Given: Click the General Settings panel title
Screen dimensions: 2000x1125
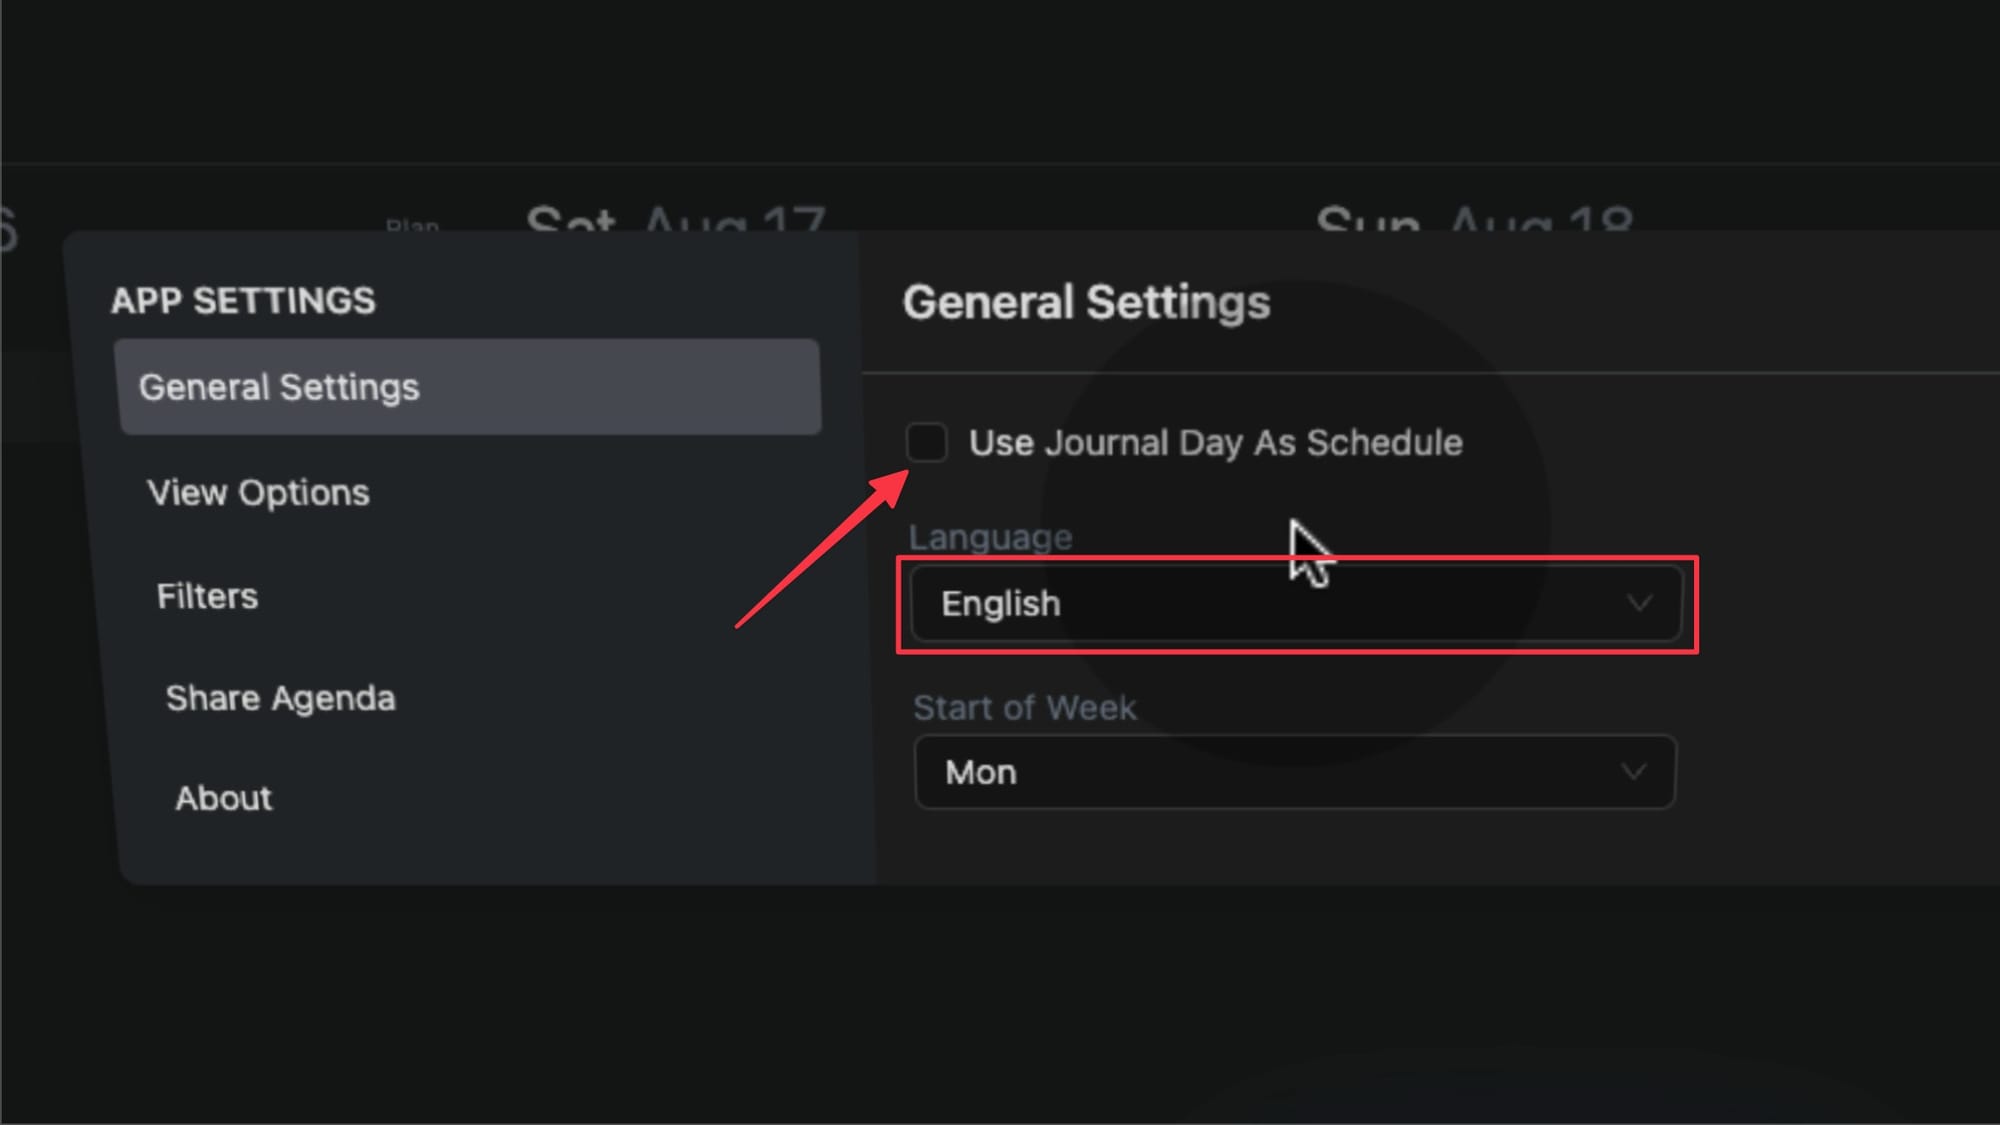Looking at the screenshot, I should coord(1088,302).
